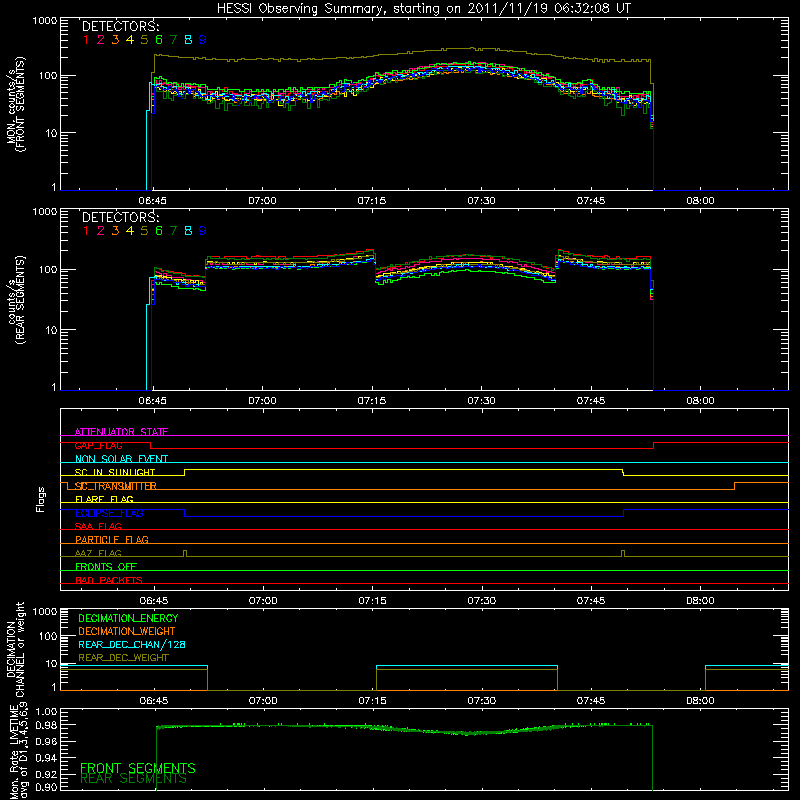Click the FRONT SEGMENTS livetime legend text
Viewport: 800px width, 800px height.
click(138, 768)
